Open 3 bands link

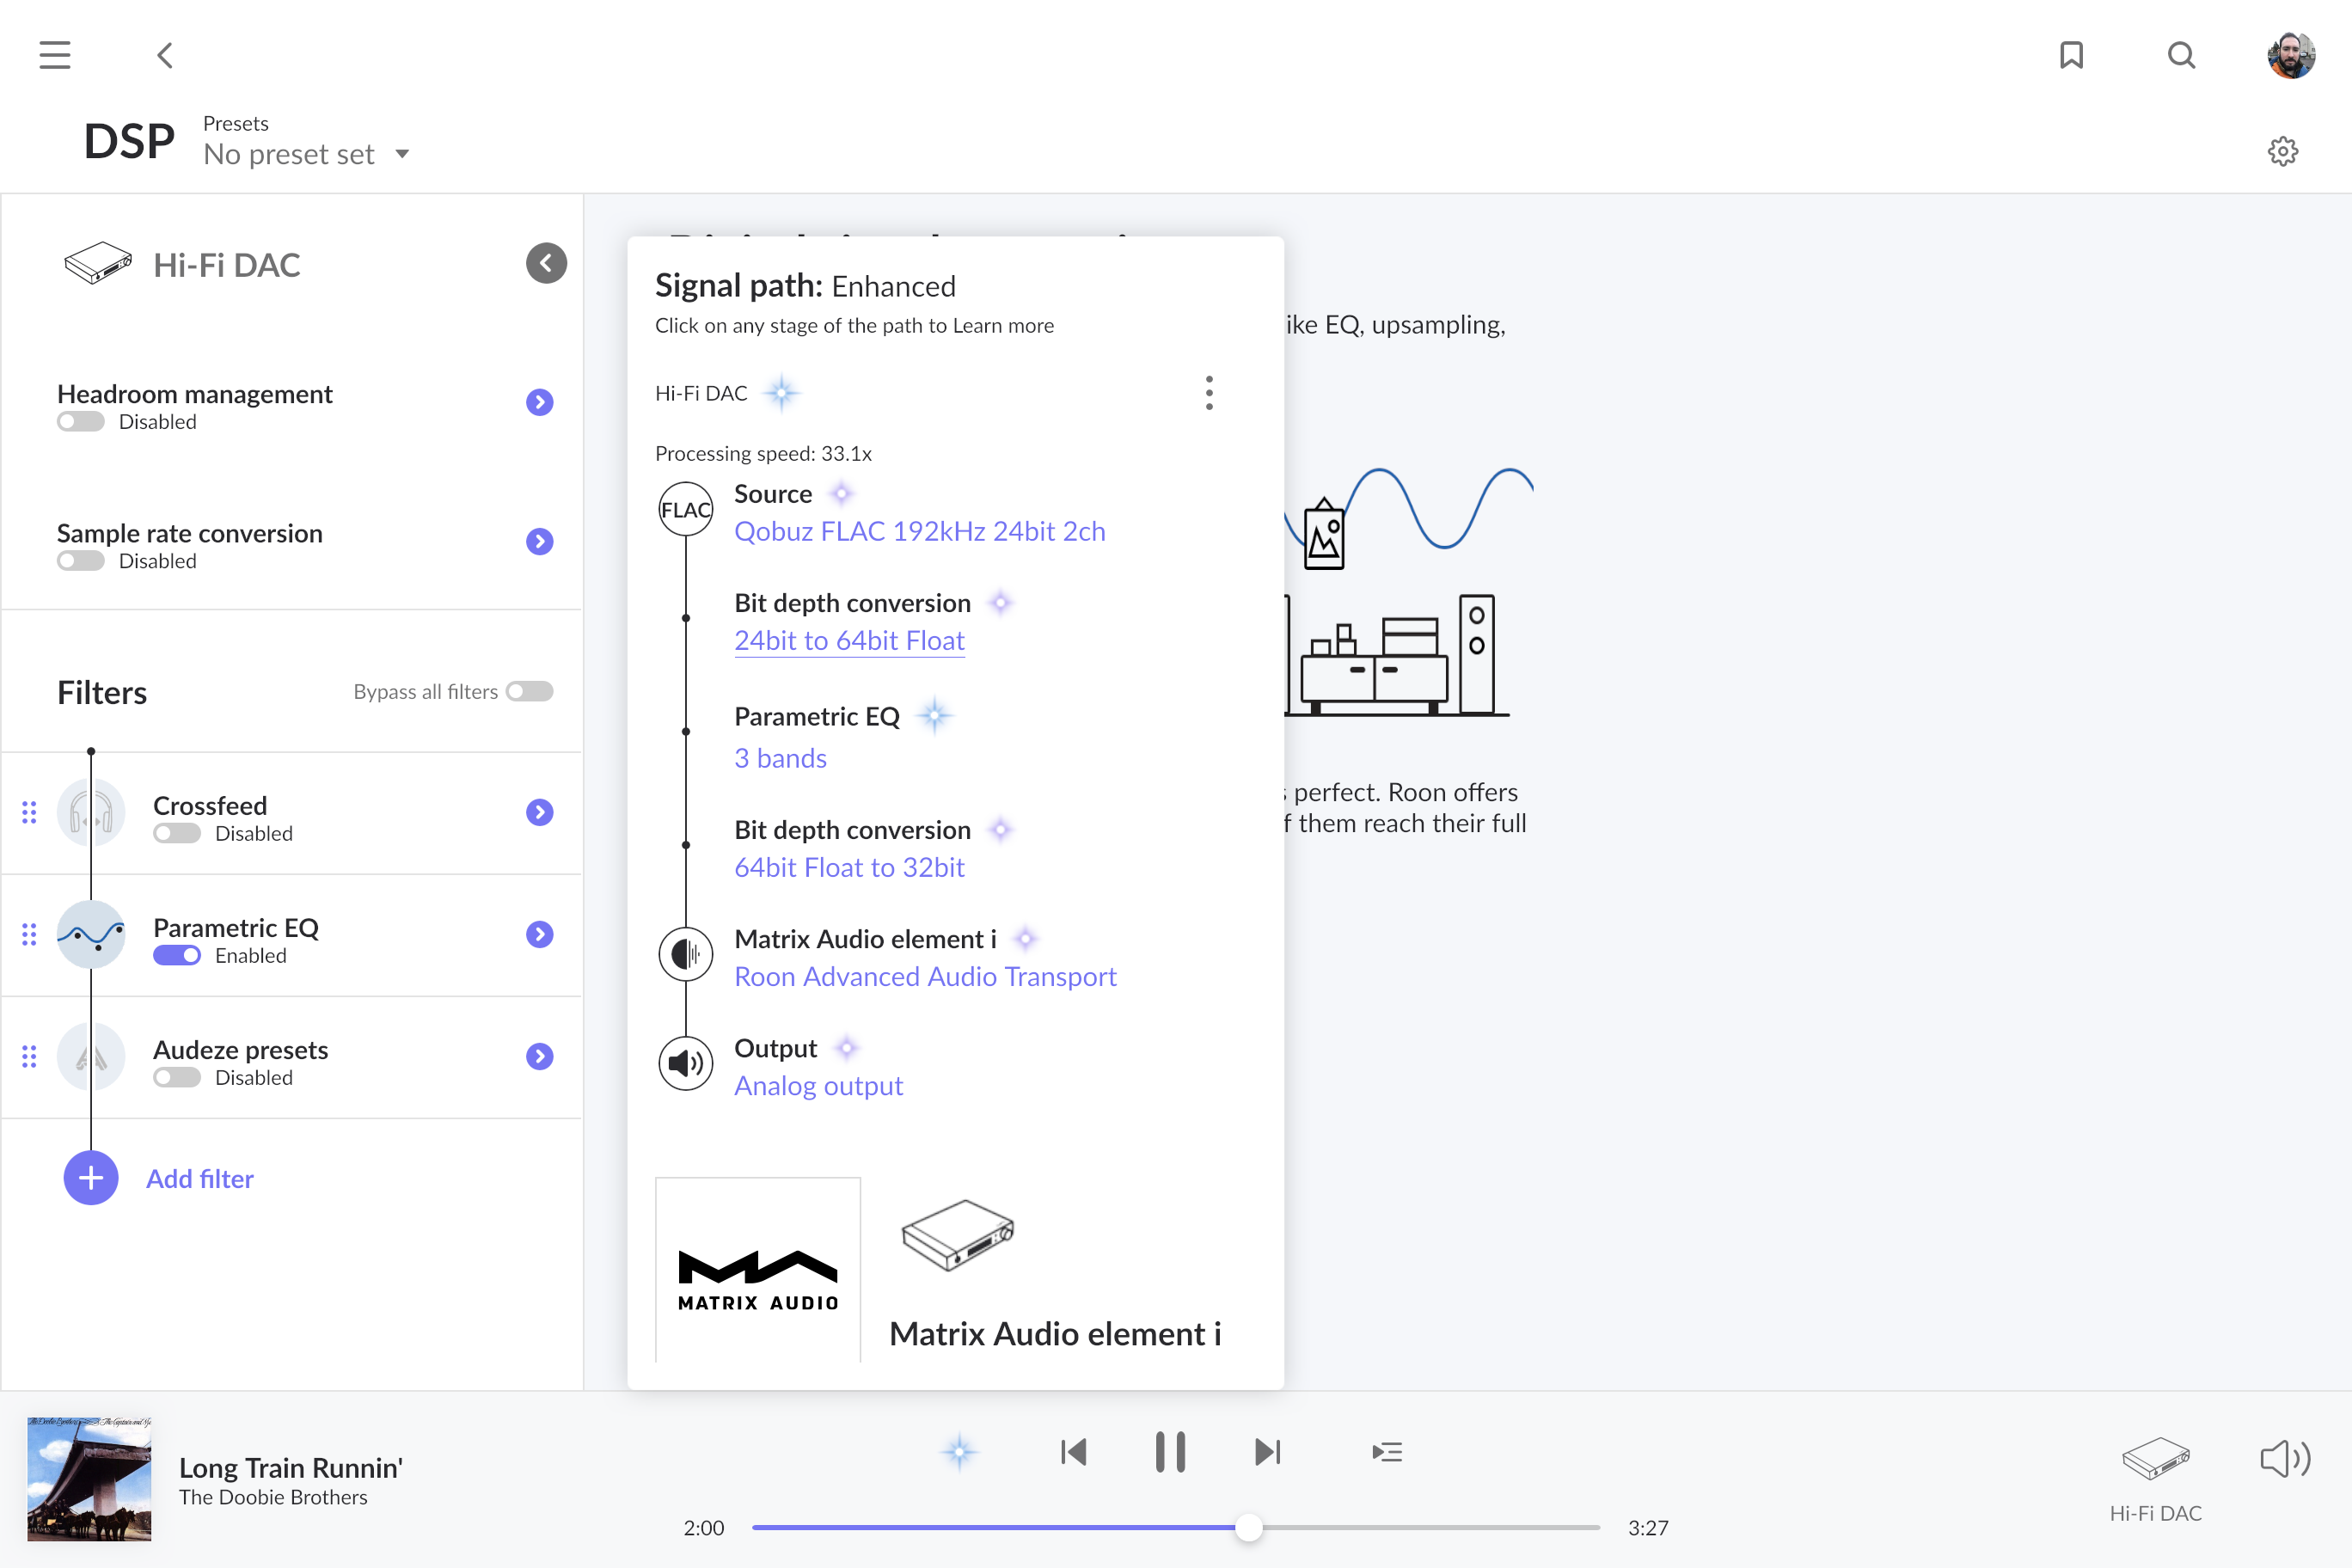(780, 758)
